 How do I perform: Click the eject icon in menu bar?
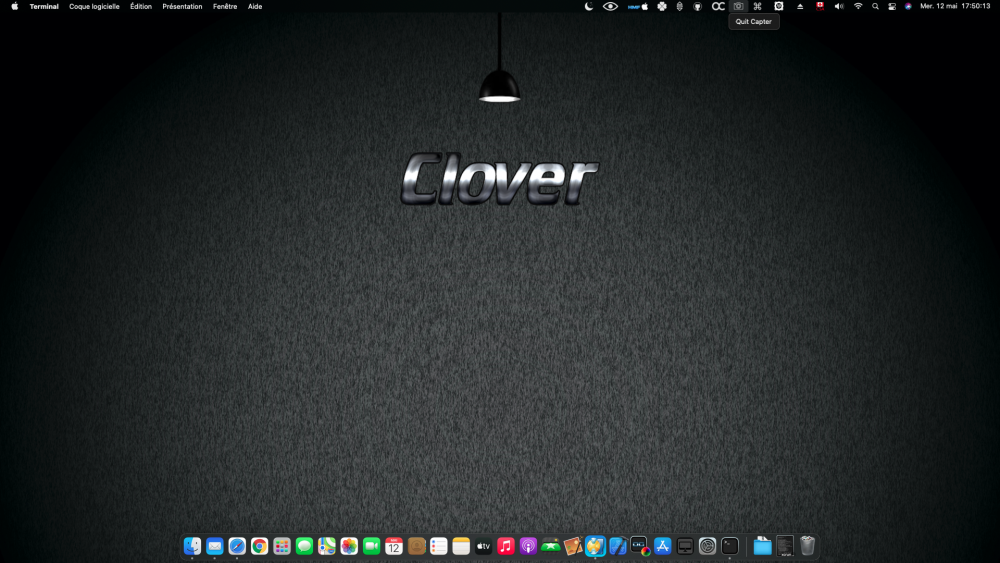800,6
